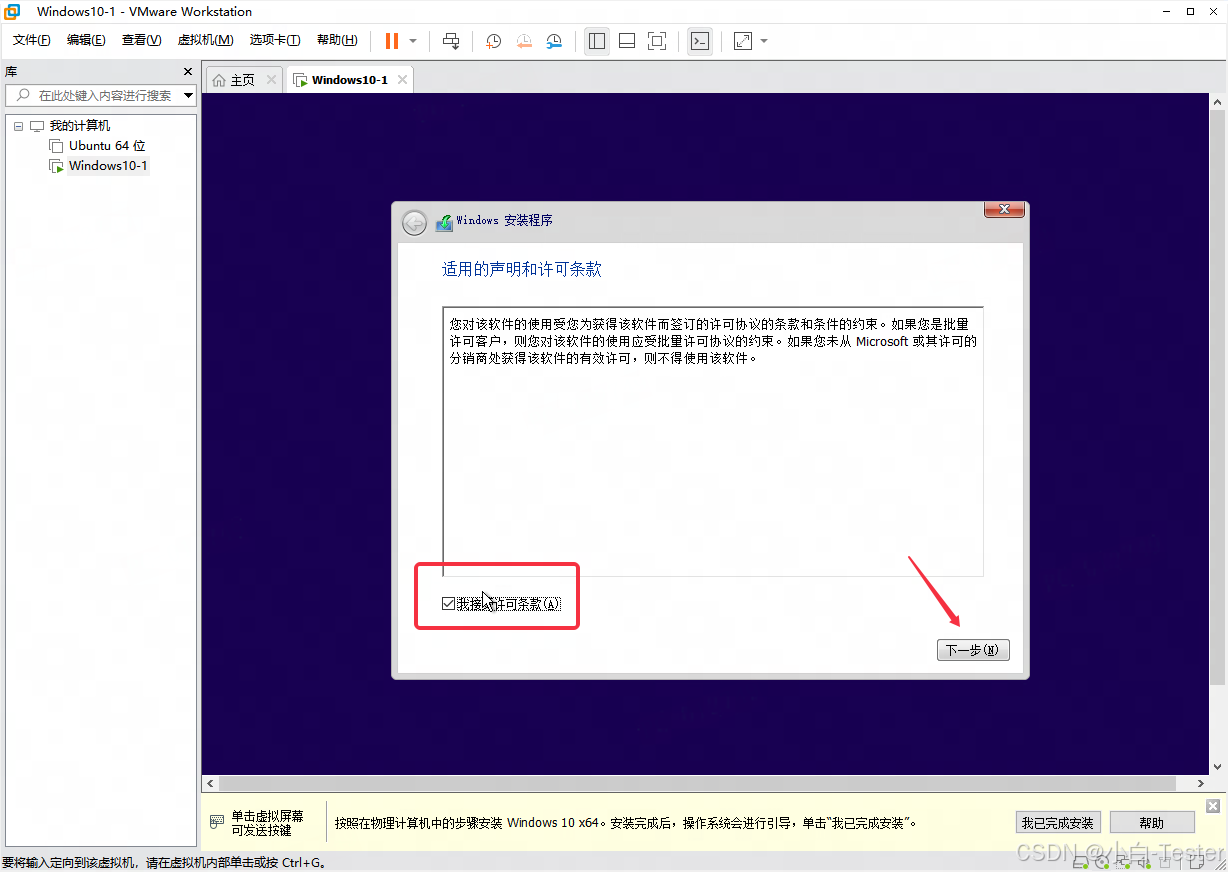The image size is (1228, 872).
Task: Revert to the previous snapshot icon
Action: click(x=524, y=41)
